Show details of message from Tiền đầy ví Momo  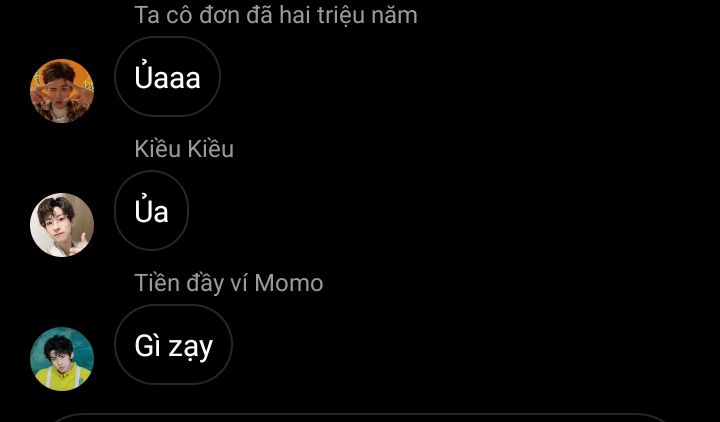coord(173,344)
